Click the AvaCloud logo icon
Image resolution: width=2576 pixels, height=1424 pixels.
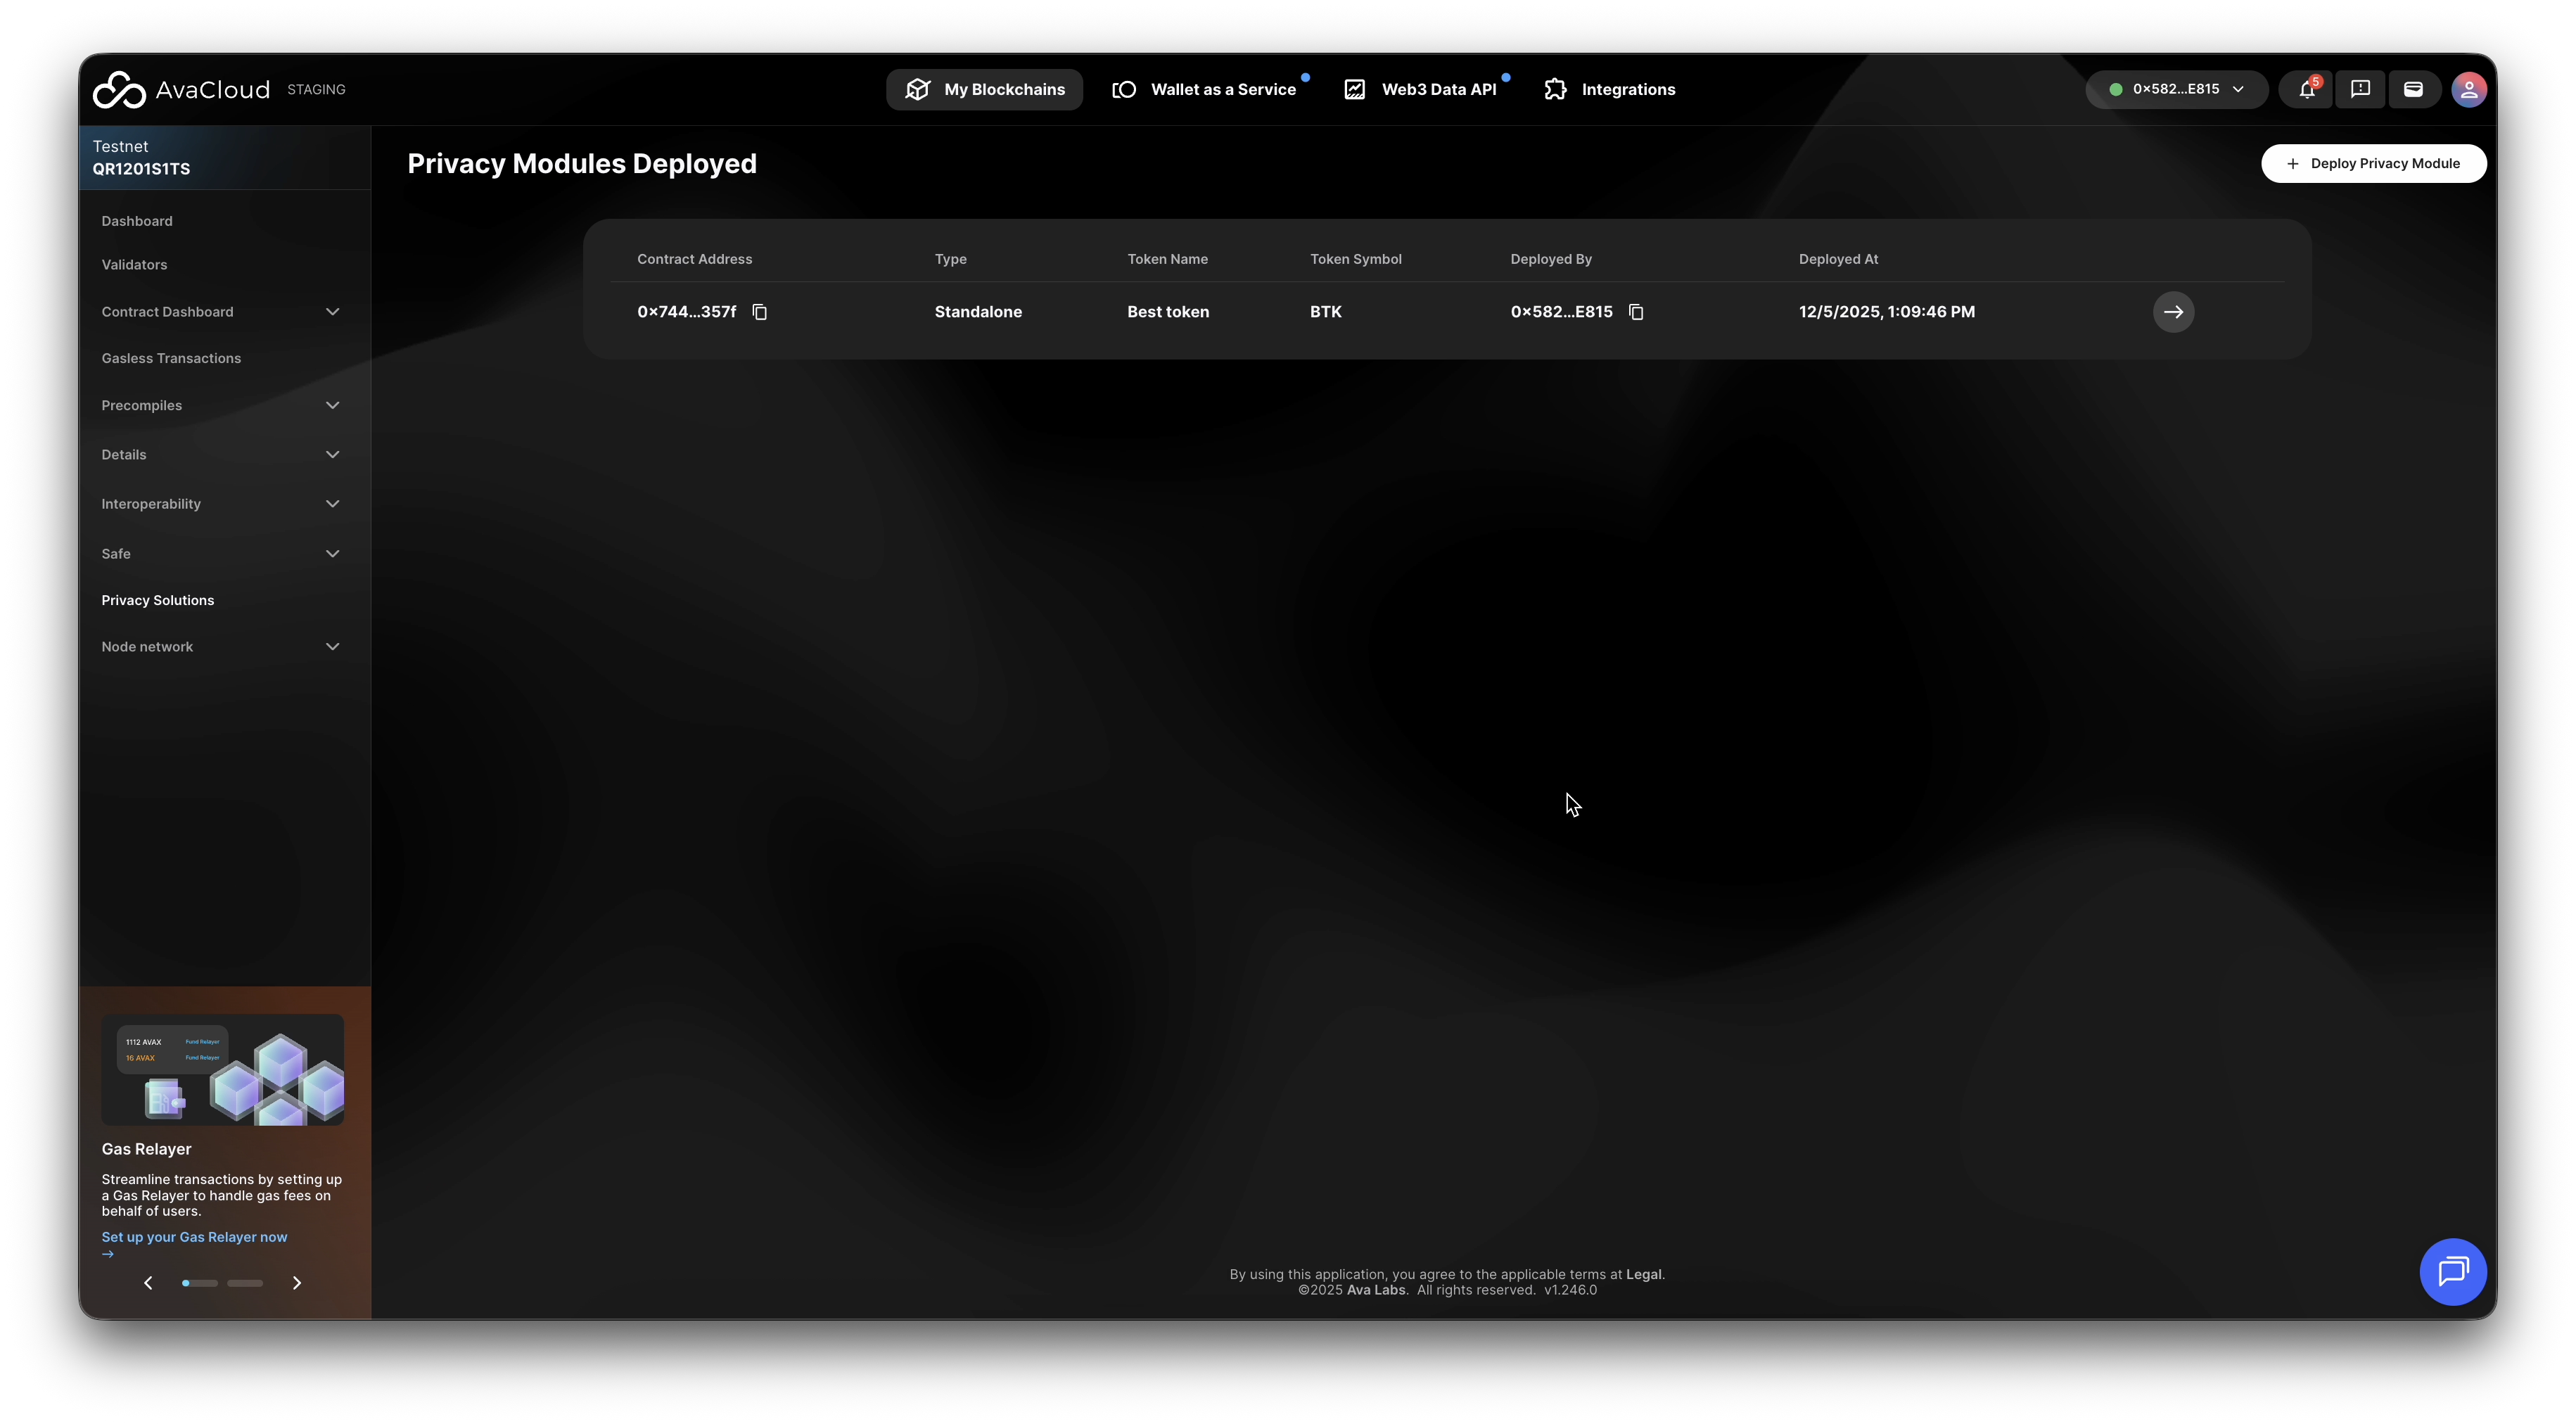pyautogui.click(x=119, y=90)
